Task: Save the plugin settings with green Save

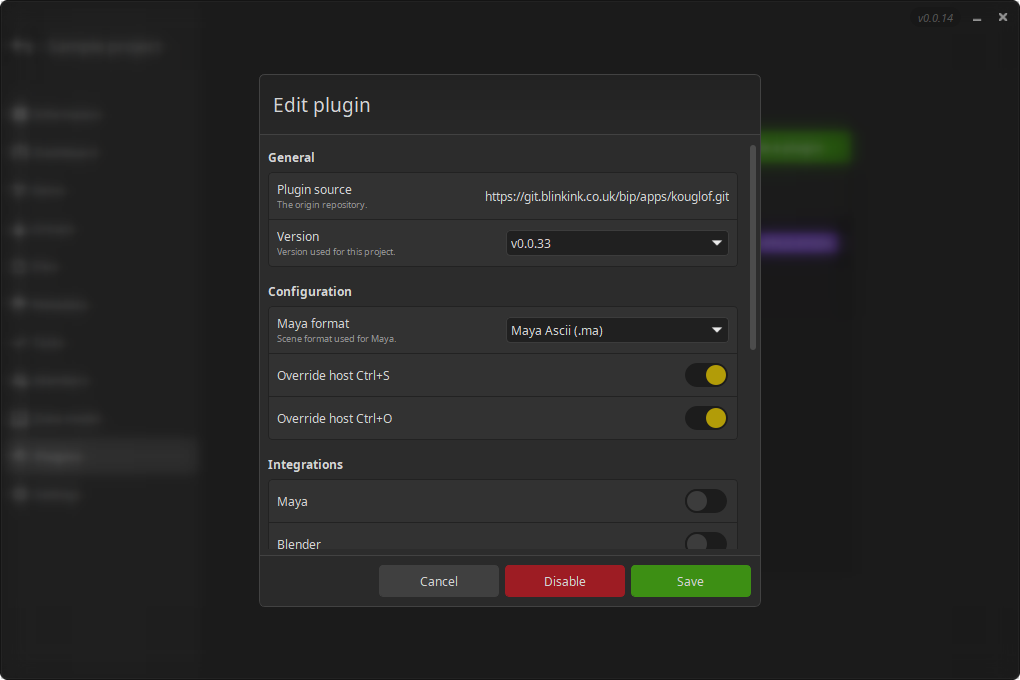Action: (x=690, y=581)
